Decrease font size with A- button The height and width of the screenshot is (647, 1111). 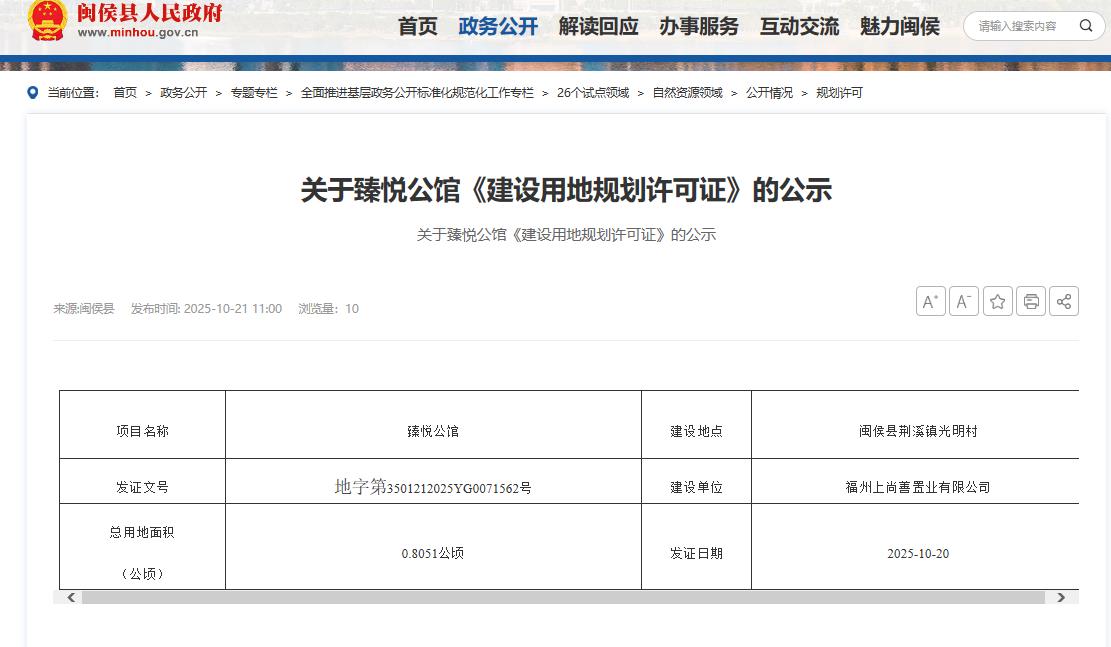tap(964, 301)
